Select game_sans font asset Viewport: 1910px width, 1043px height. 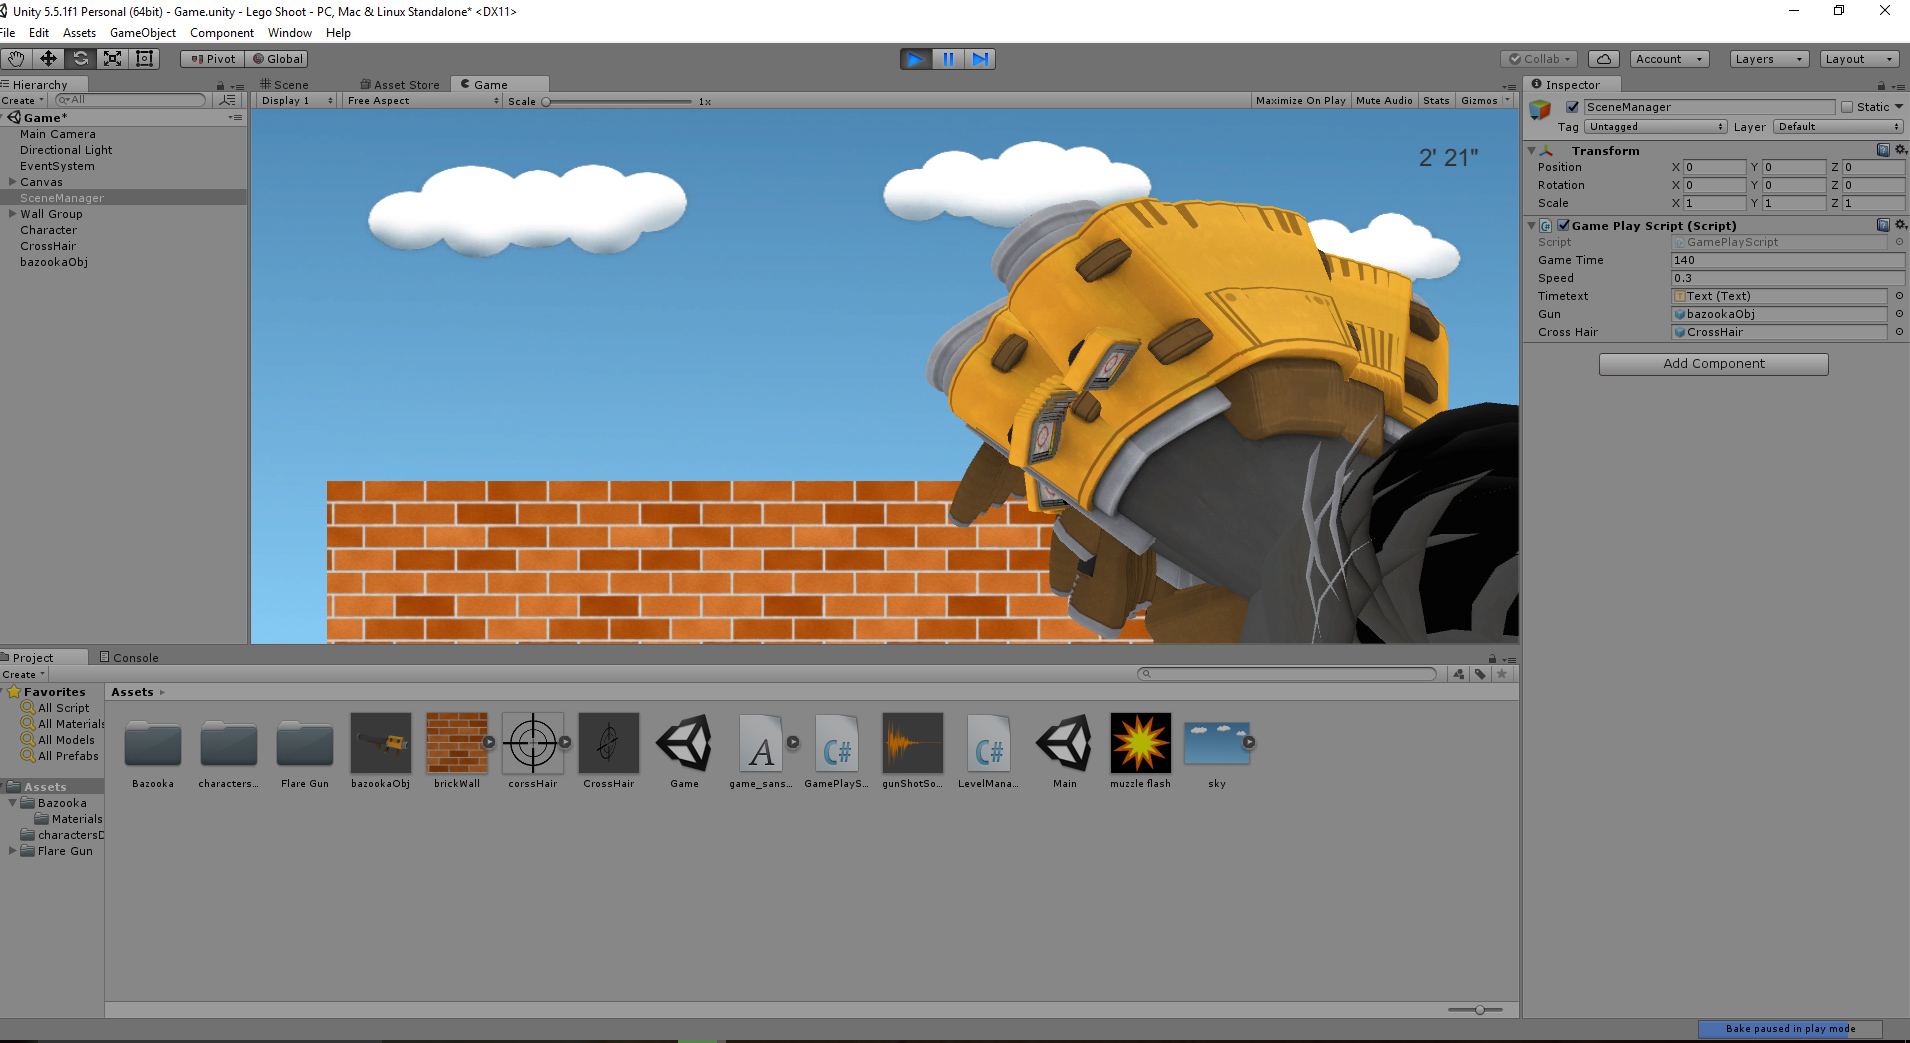click(761, 750)
